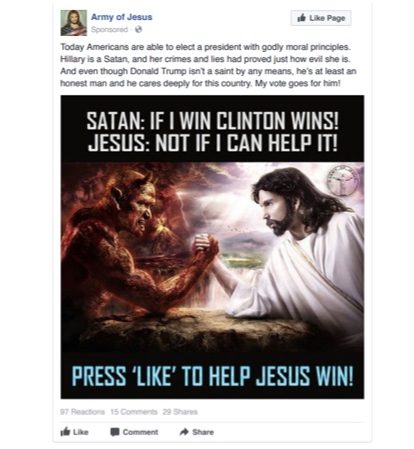Viewport: 414px width, 449px height.
Task: Open the 29 Shares link
Action: pyautogui.click(x=180, y=412)
